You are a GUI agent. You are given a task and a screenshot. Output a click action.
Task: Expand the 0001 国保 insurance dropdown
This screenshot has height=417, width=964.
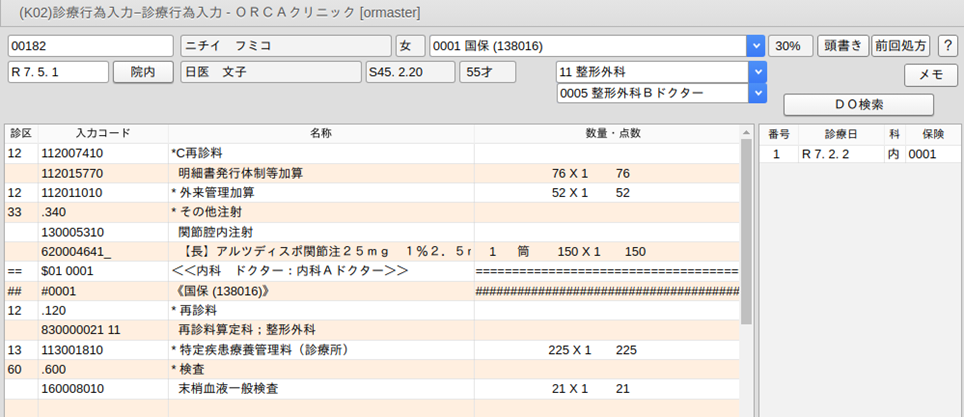click(x=756, y=47)
